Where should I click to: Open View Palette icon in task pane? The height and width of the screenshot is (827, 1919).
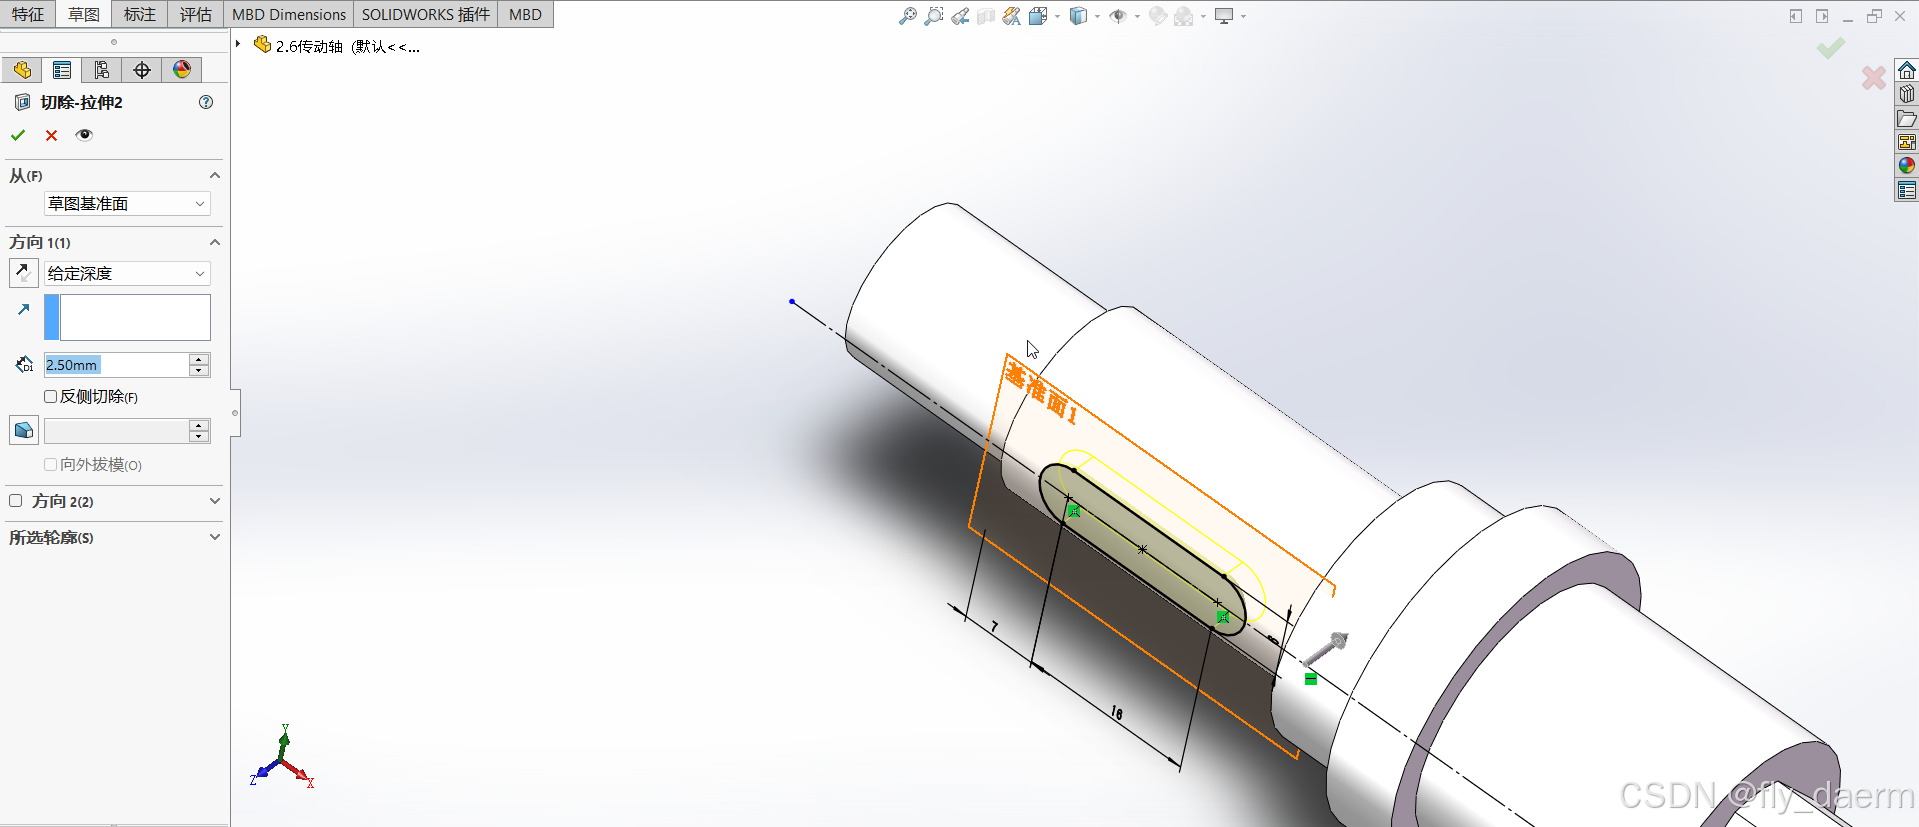point(1907,142)
